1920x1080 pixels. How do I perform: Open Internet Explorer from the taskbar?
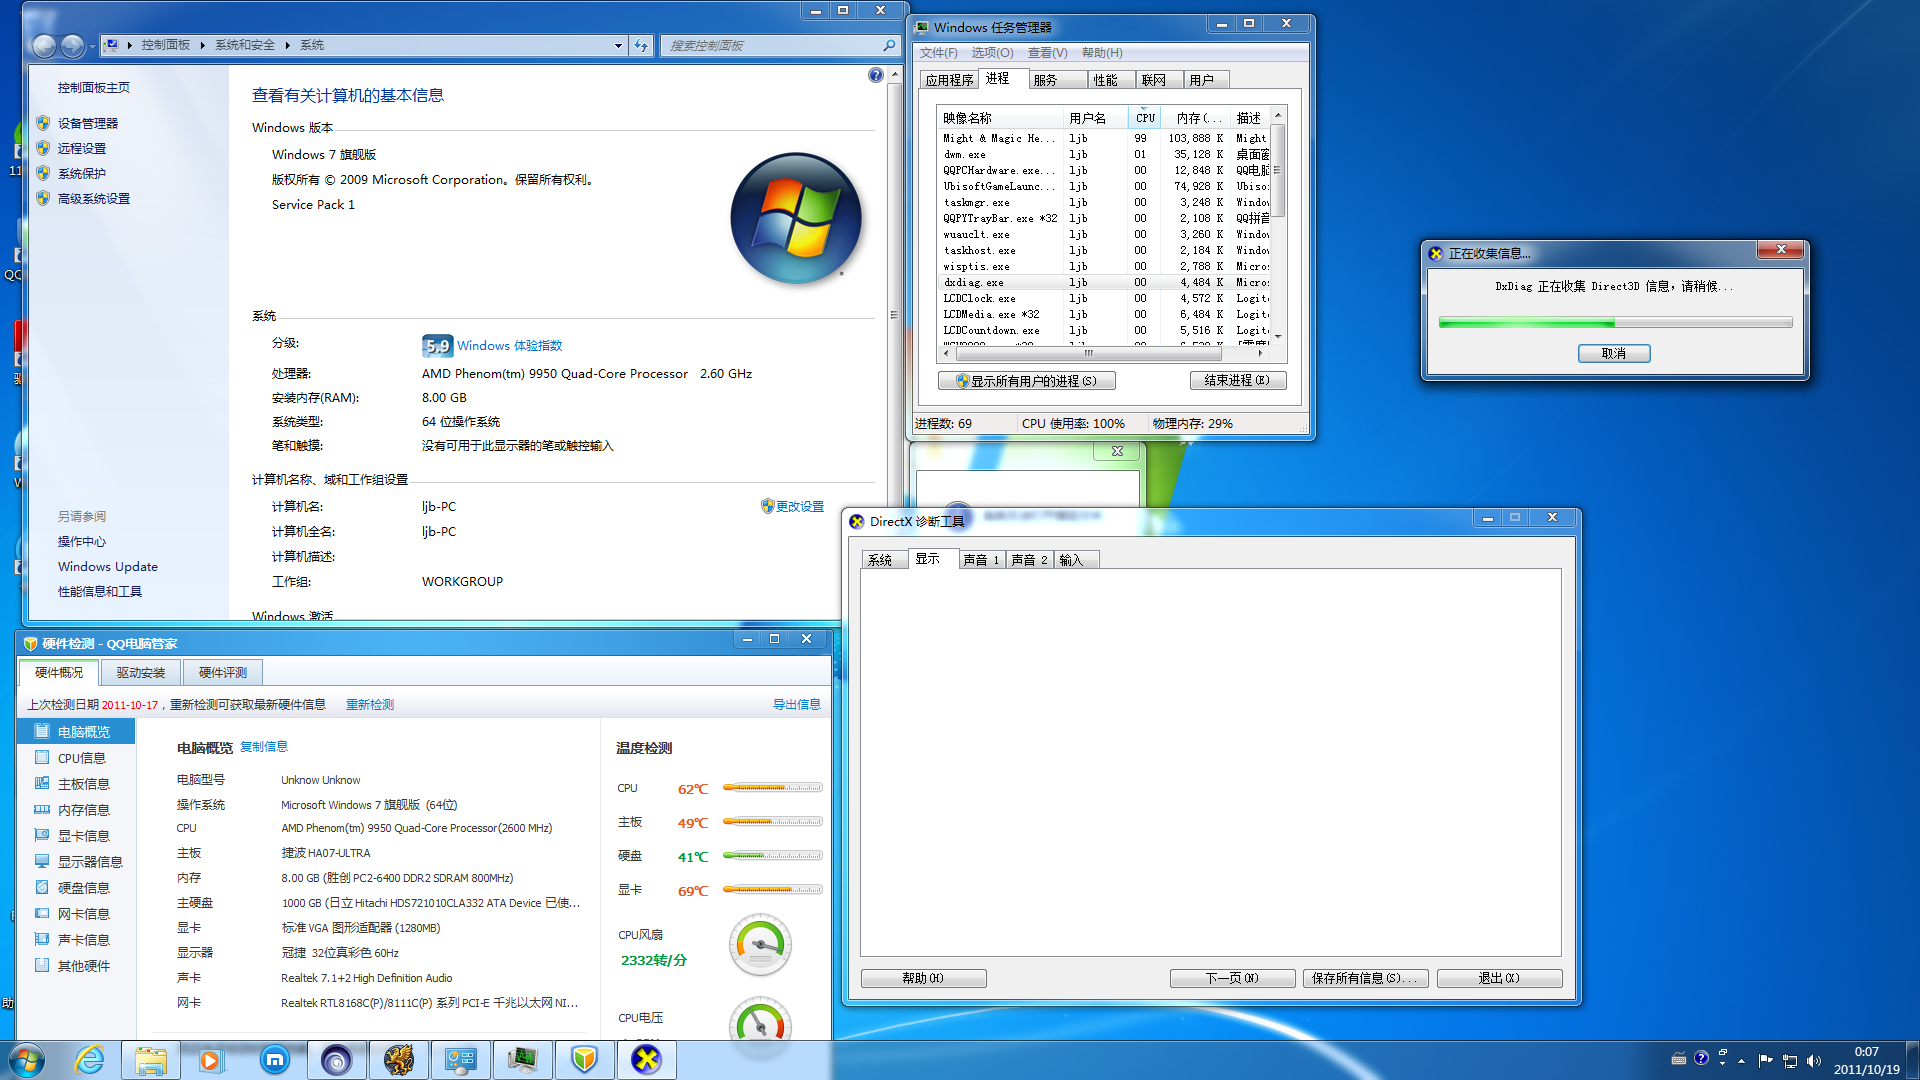(x=90, y=1060)
